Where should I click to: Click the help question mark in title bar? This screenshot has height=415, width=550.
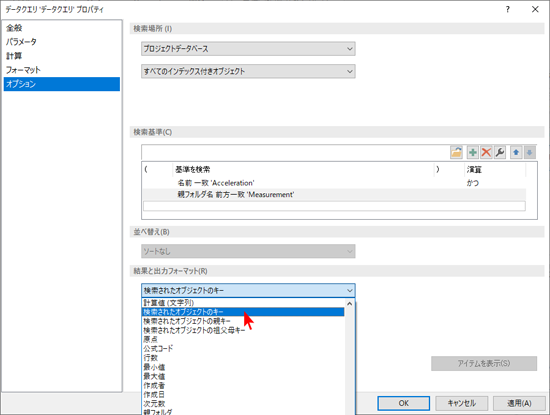point(508,9)
